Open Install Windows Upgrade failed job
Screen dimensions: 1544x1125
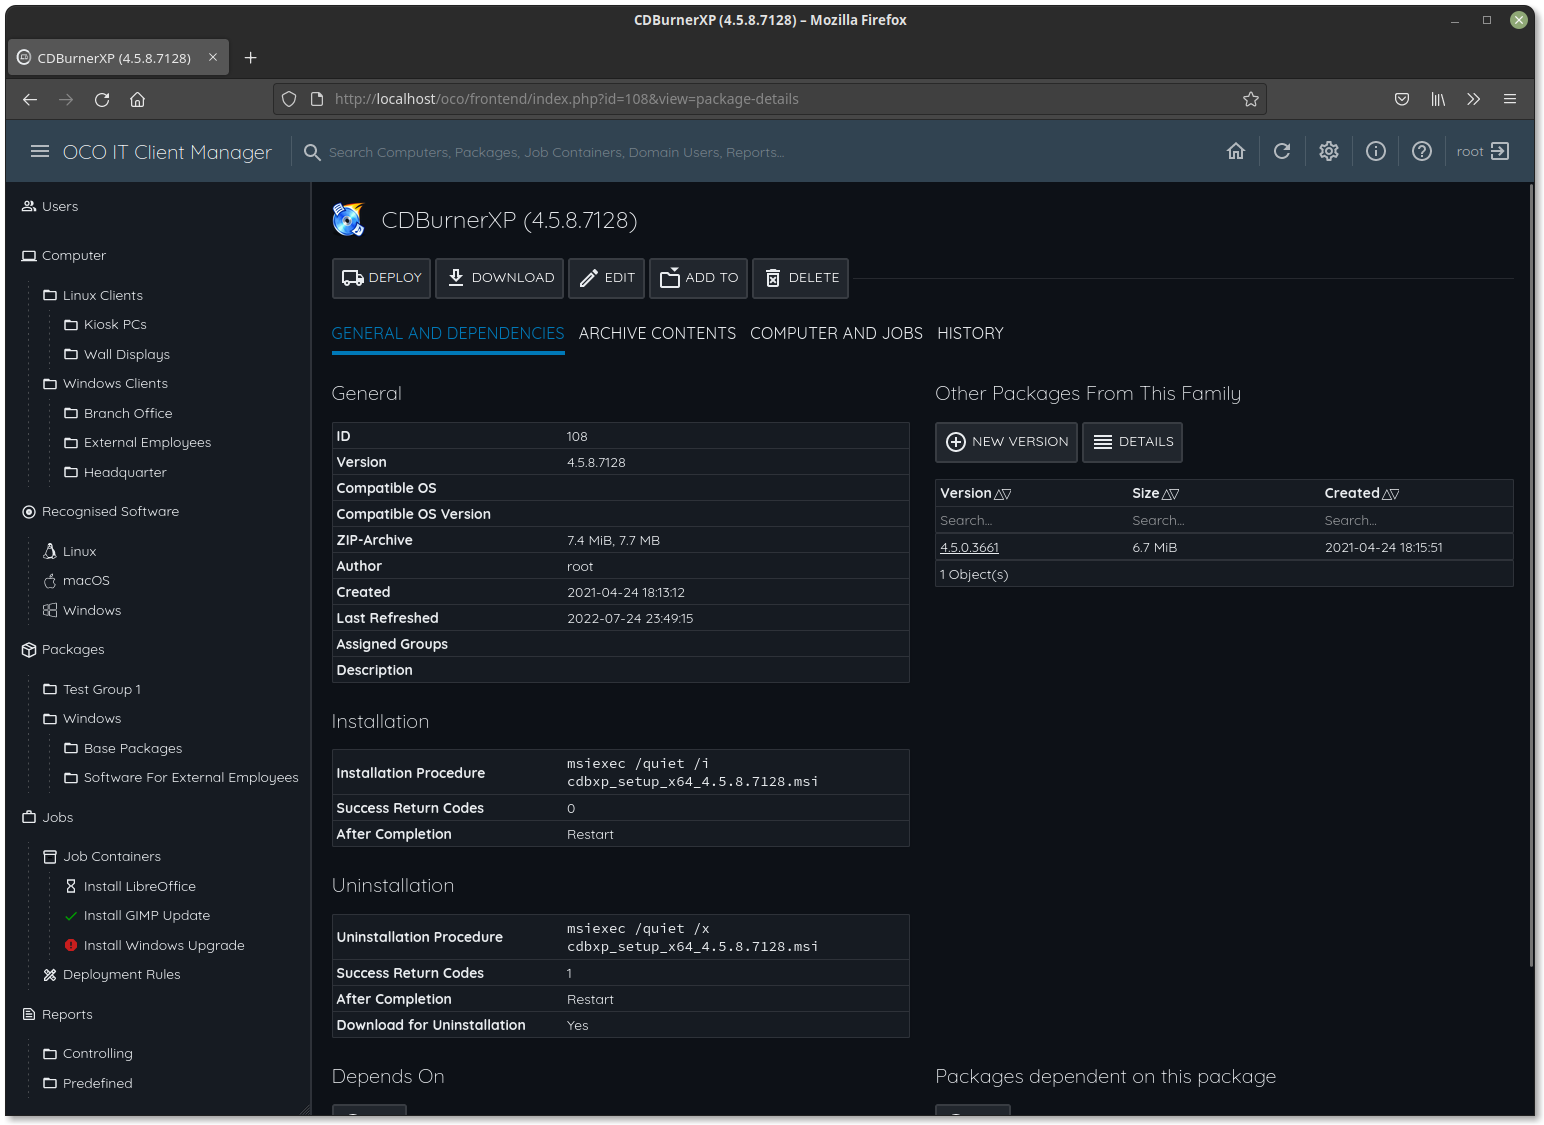pos(154,945)
